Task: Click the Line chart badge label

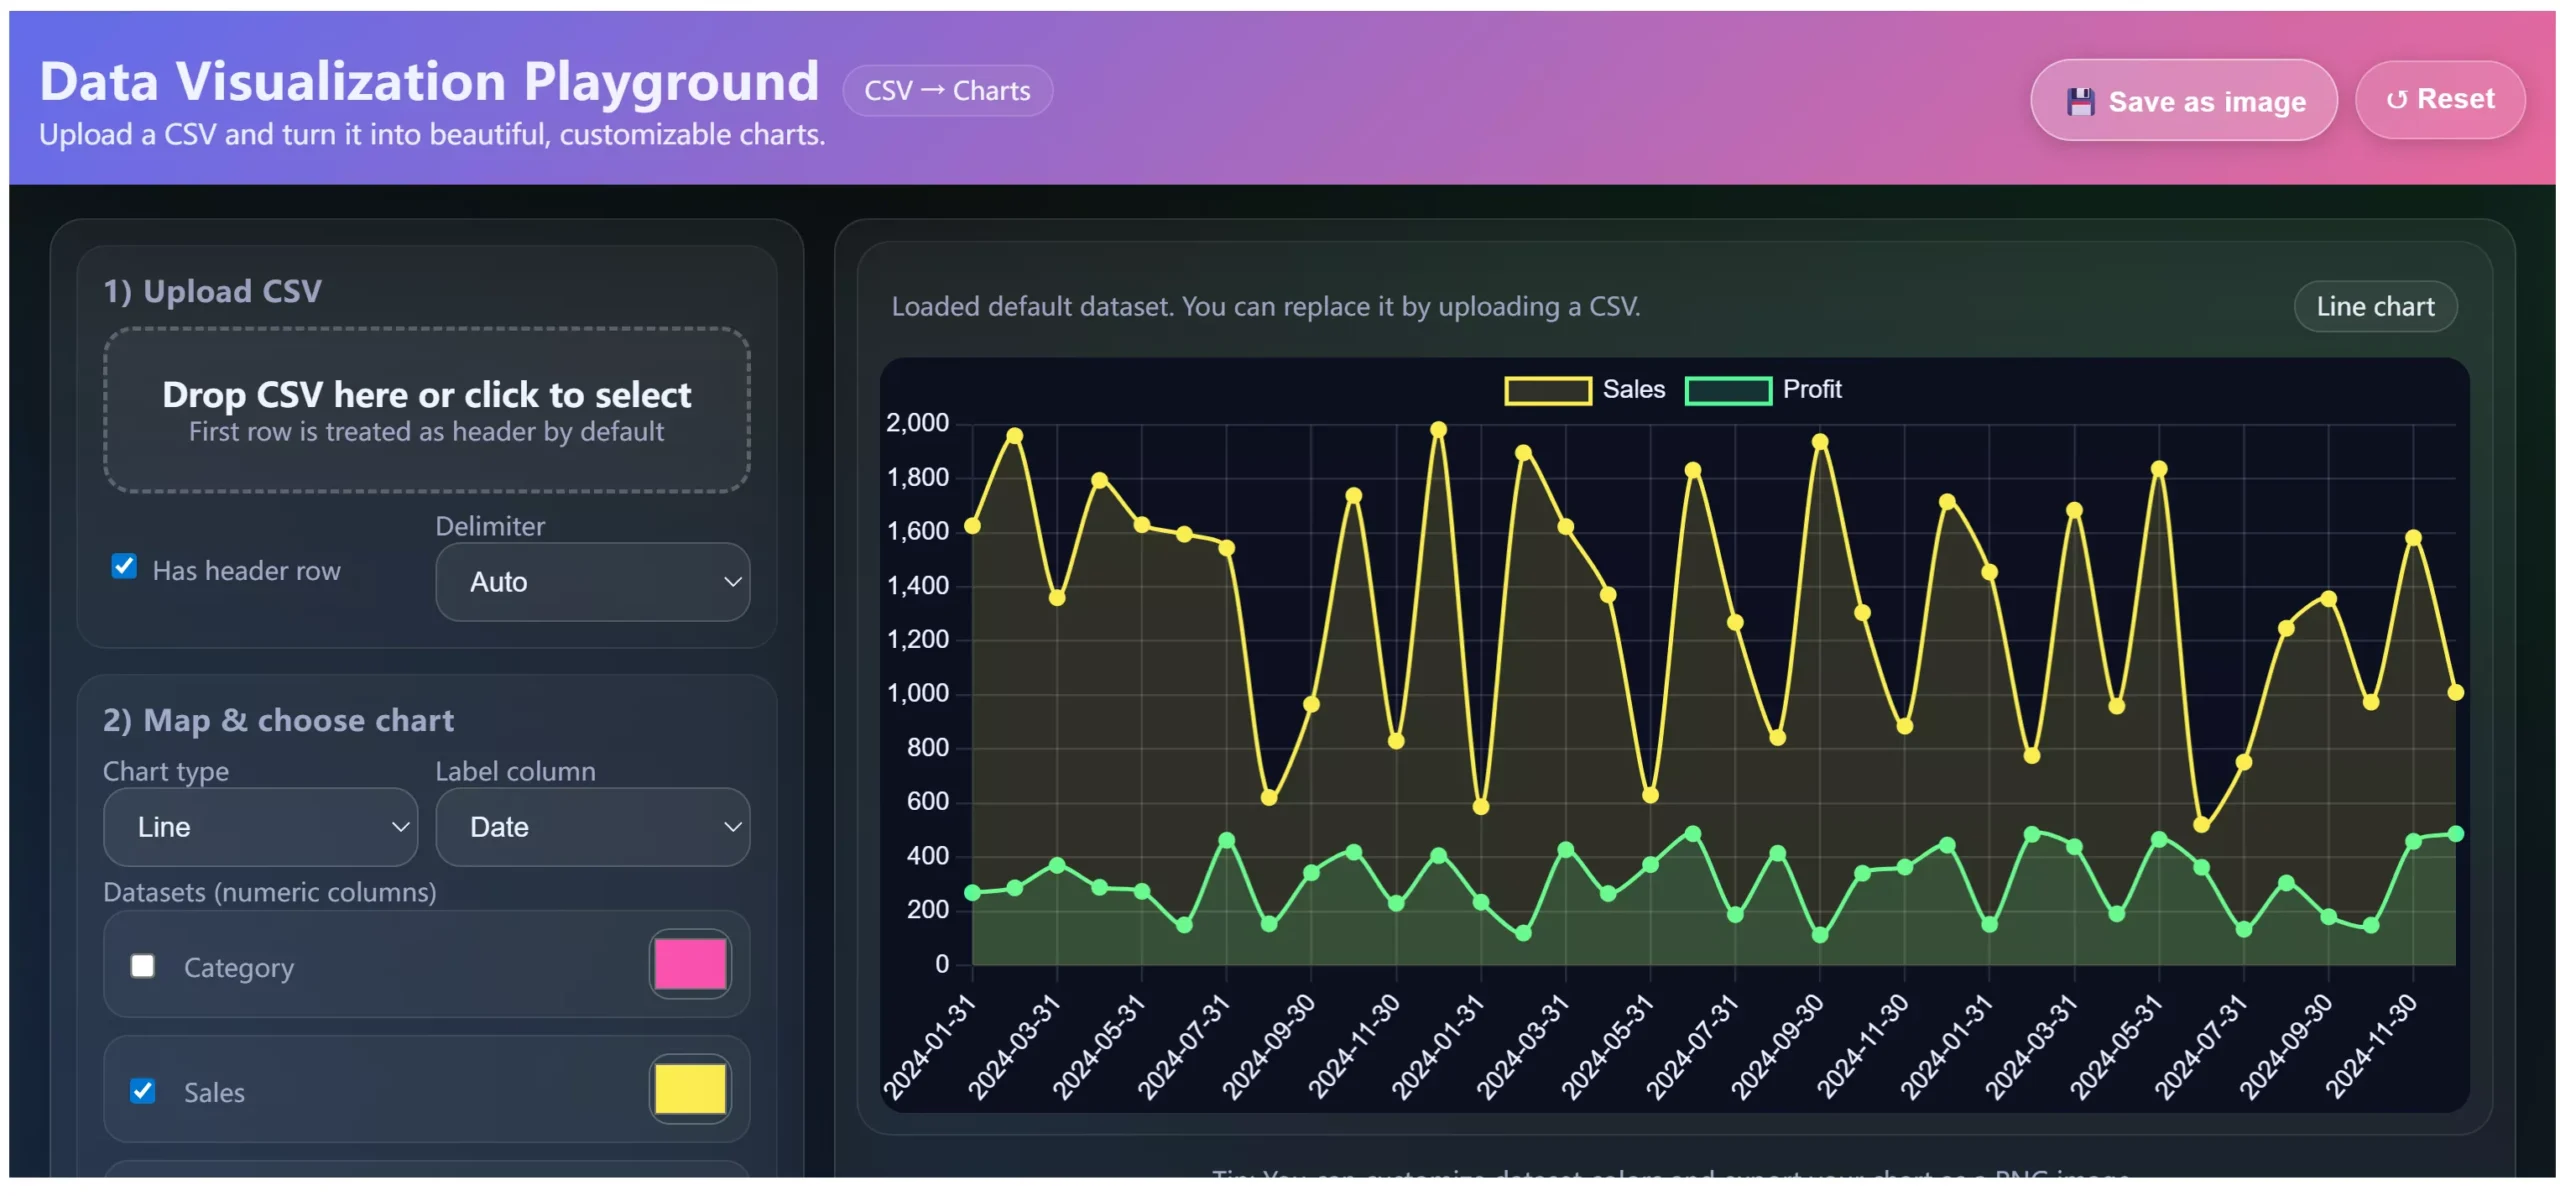Action: [x=2374, y=307]
